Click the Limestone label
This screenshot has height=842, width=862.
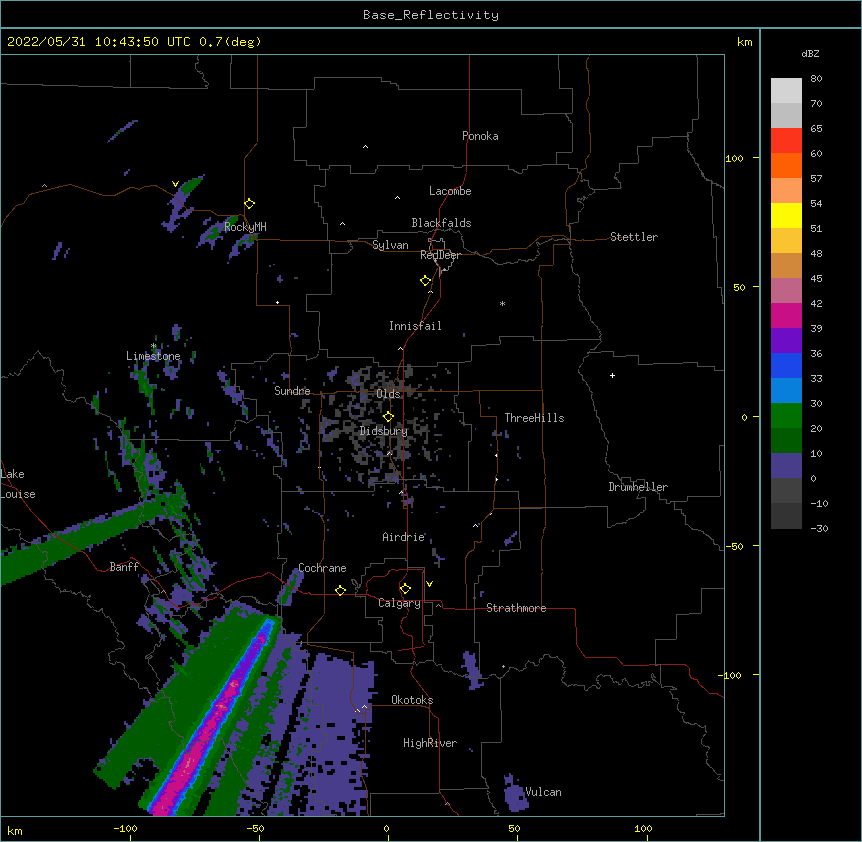153,356
